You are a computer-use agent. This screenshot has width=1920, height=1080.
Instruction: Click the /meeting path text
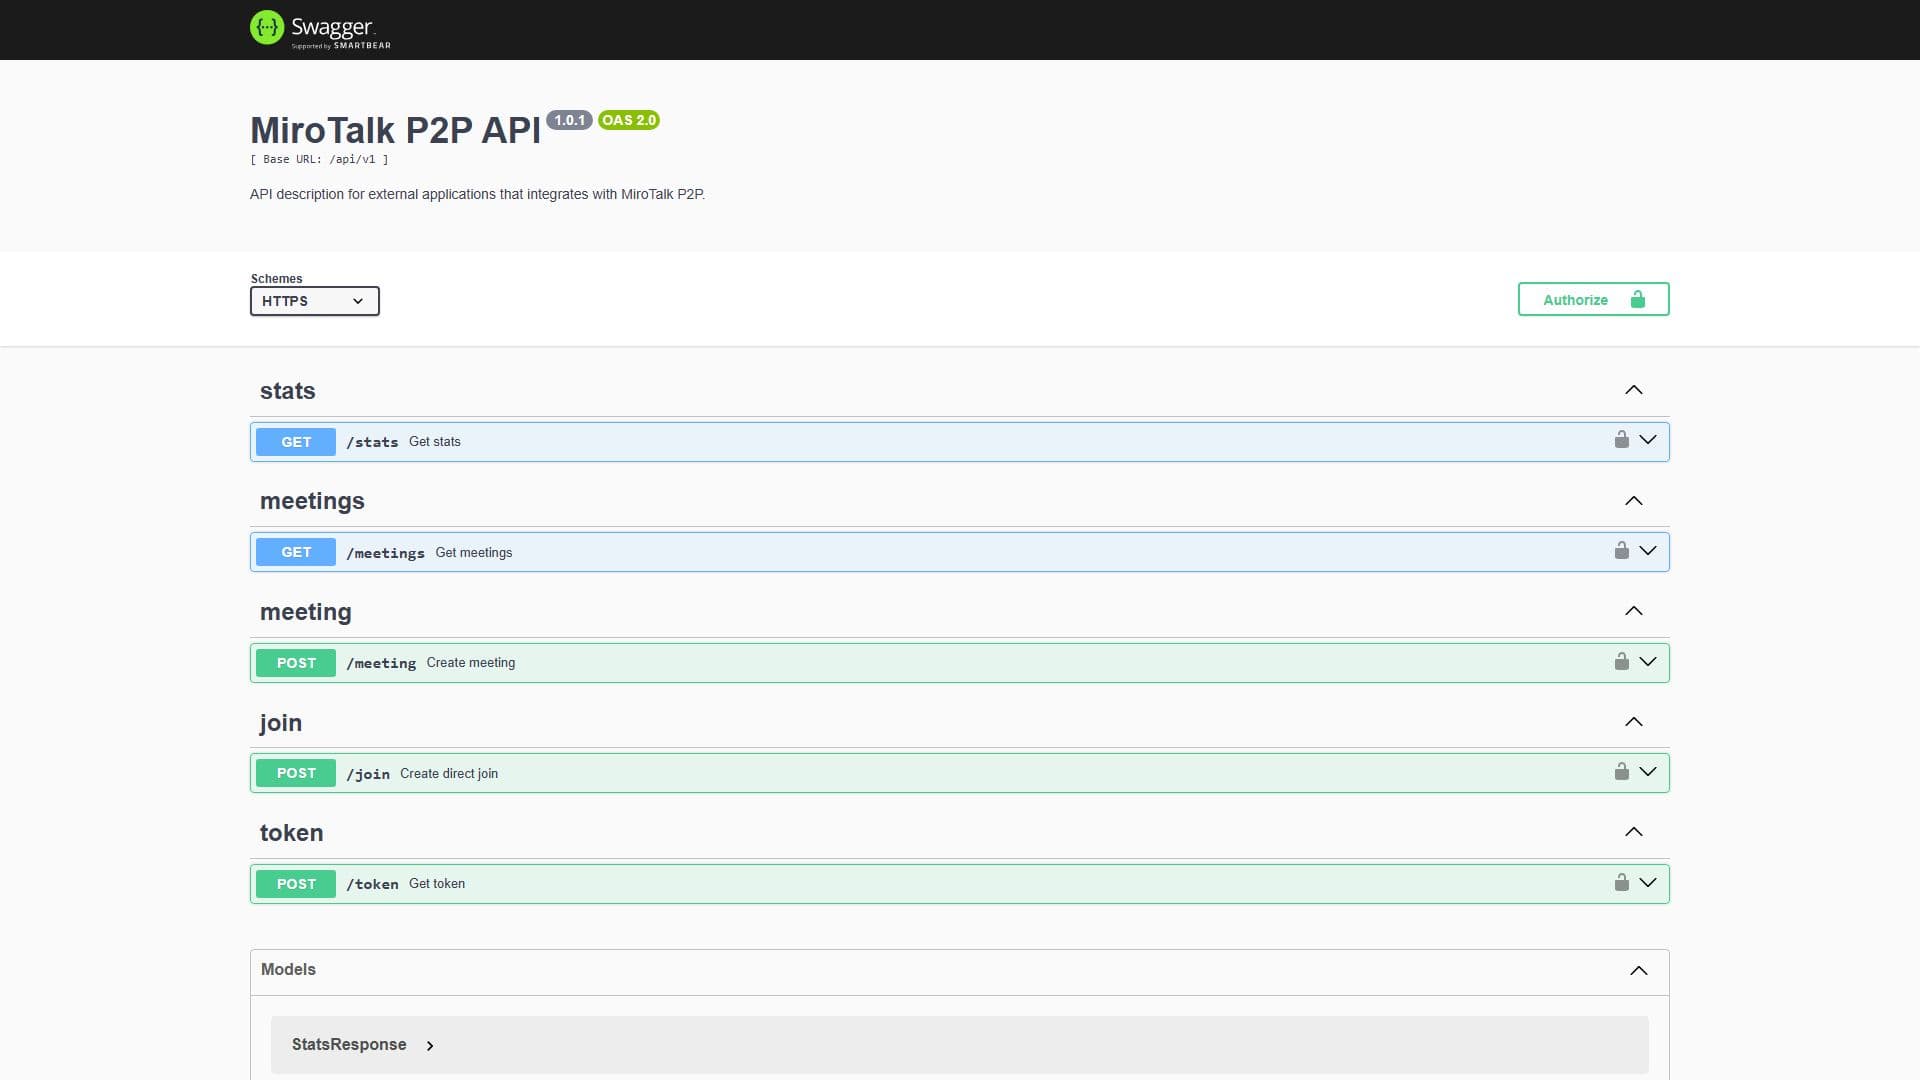381,663
